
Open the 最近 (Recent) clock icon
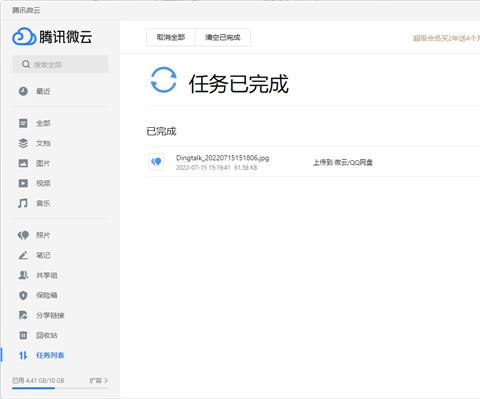(23, 91)
